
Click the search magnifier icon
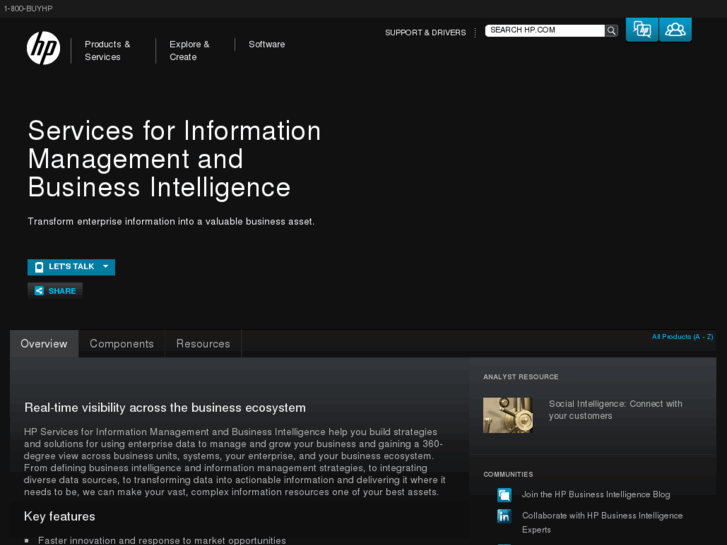click(612, 31)
